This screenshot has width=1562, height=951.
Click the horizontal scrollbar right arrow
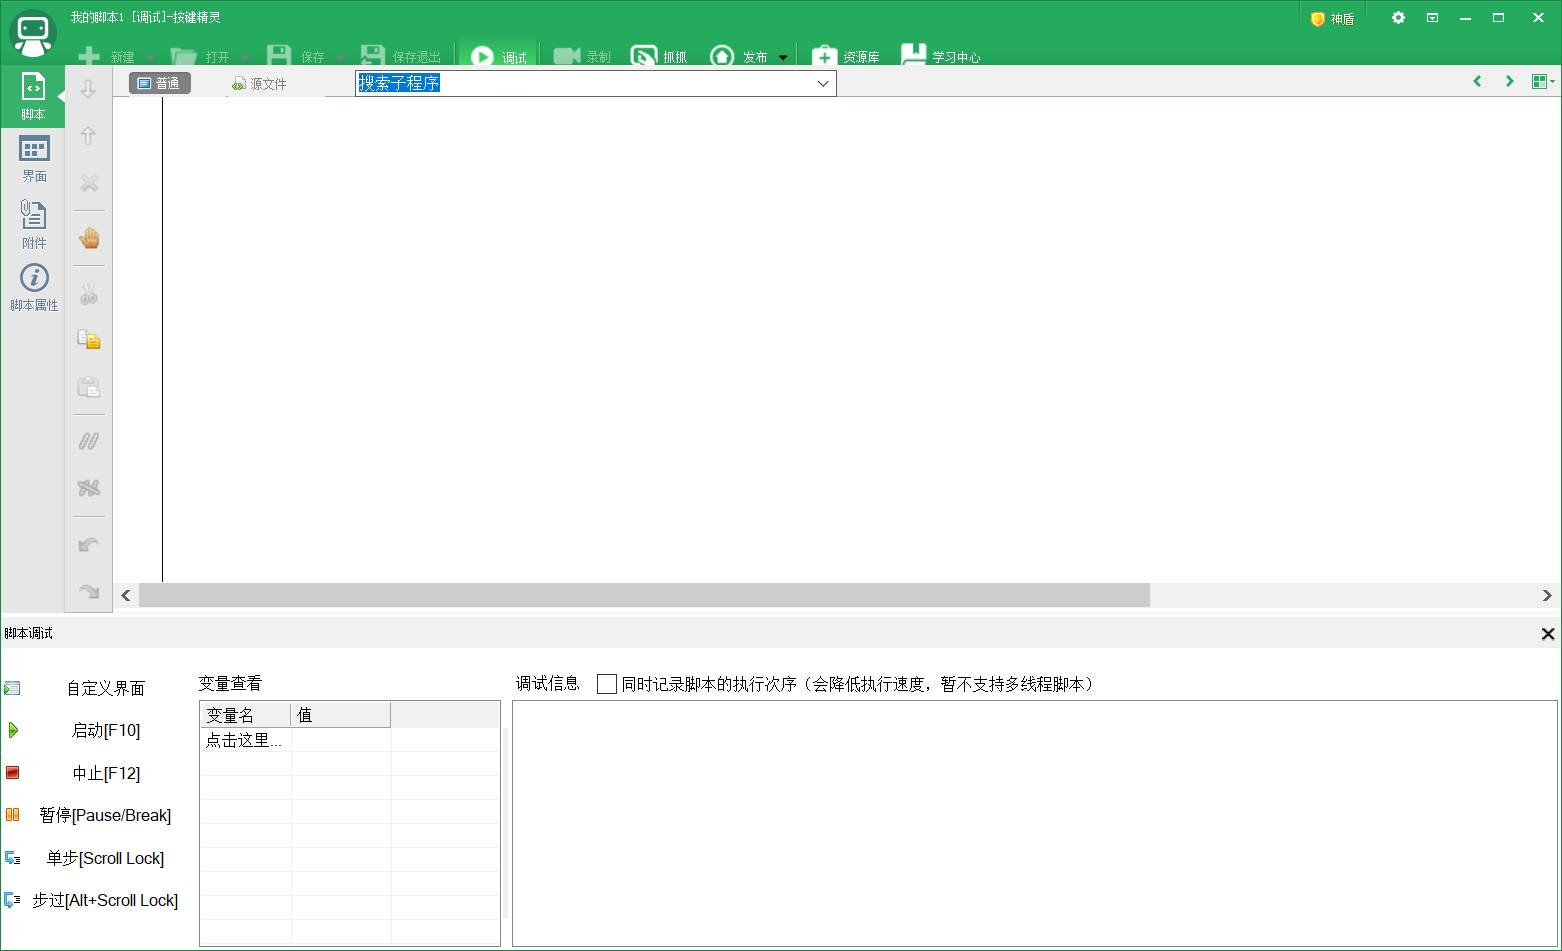(x=1547, y=595)
